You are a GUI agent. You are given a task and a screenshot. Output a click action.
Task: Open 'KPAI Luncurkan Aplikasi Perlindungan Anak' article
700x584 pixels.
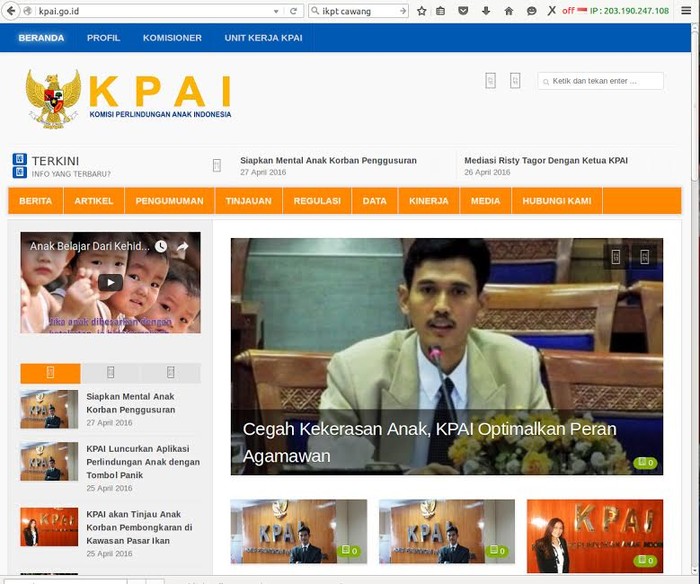pos(143,462)
